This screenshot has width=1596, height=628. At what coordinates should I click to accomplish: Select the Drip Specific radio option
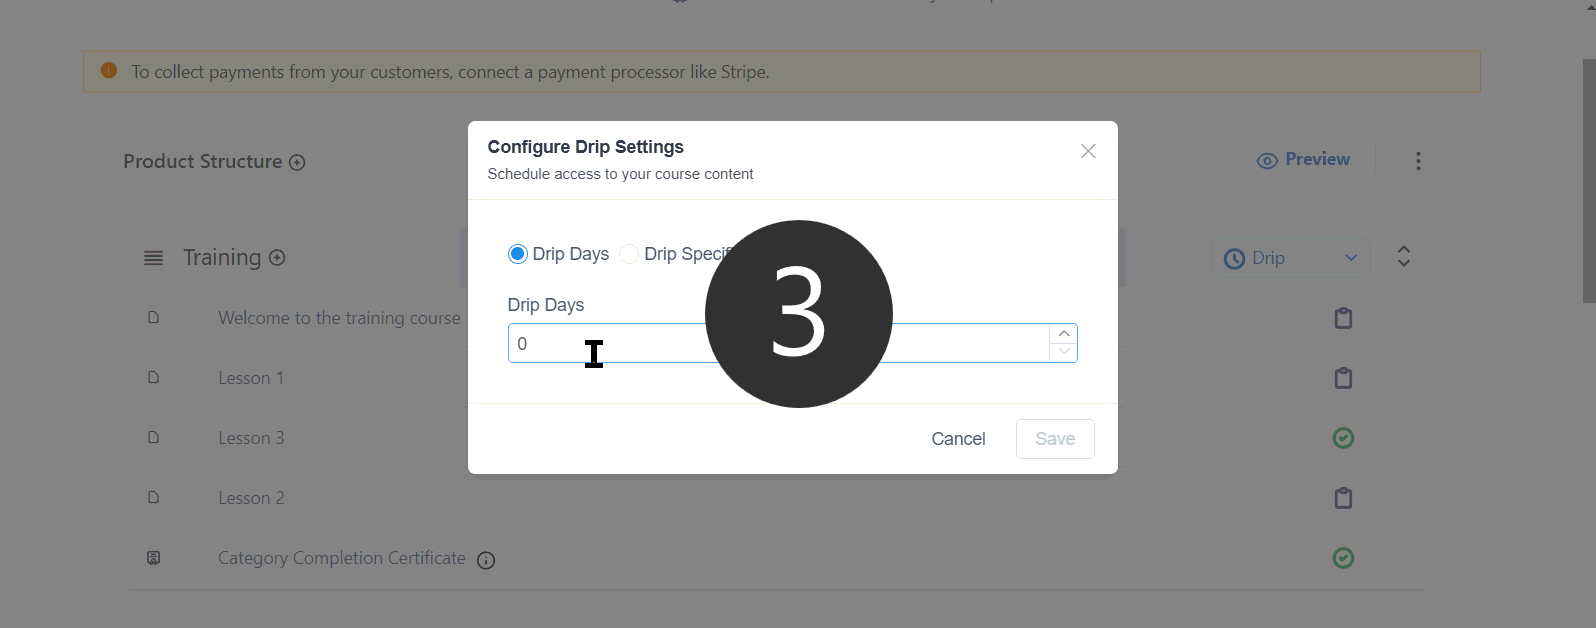point(629,254)
